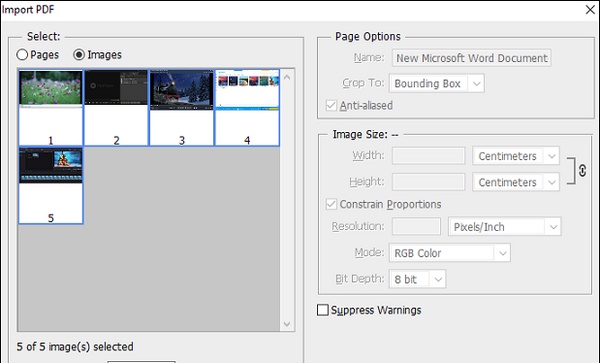Click the Name field in Page Options
Screen dimensions: 600x363
pos(471,58)
